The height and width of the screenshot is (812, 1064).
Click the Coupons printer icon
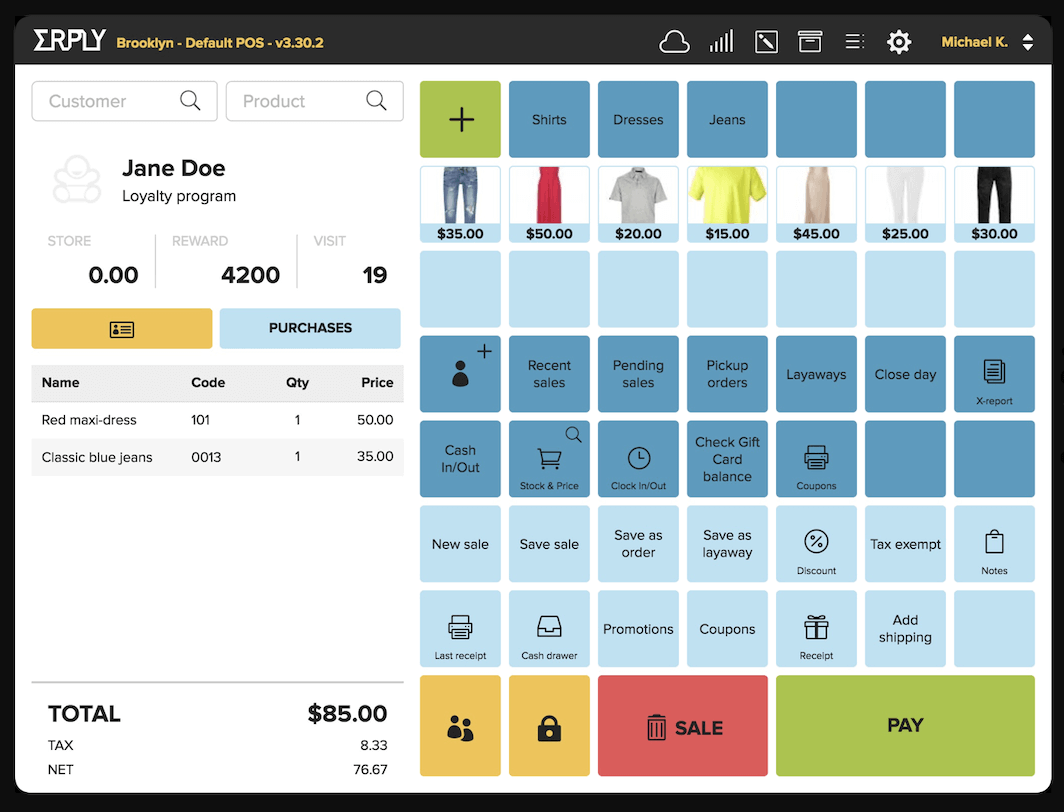point(816,459)
